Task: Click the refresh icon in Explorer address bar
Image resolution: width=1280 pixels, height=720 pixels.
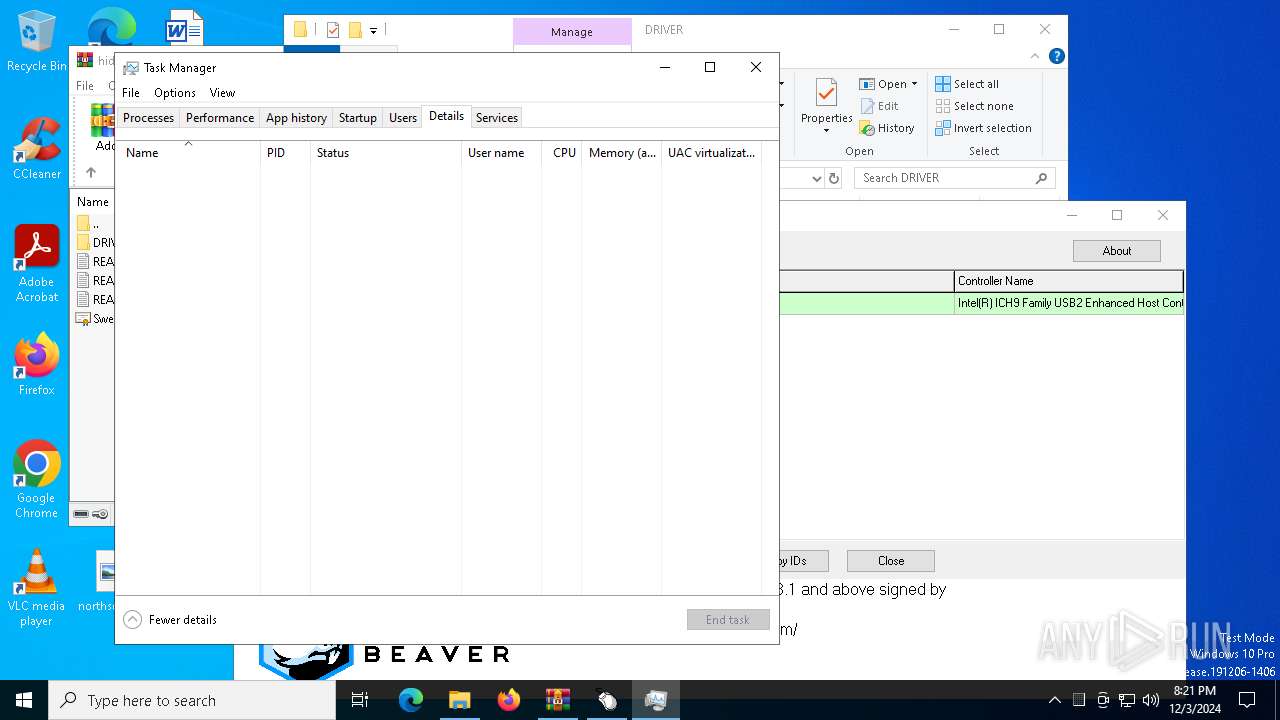Action: (x=834, y=178)
